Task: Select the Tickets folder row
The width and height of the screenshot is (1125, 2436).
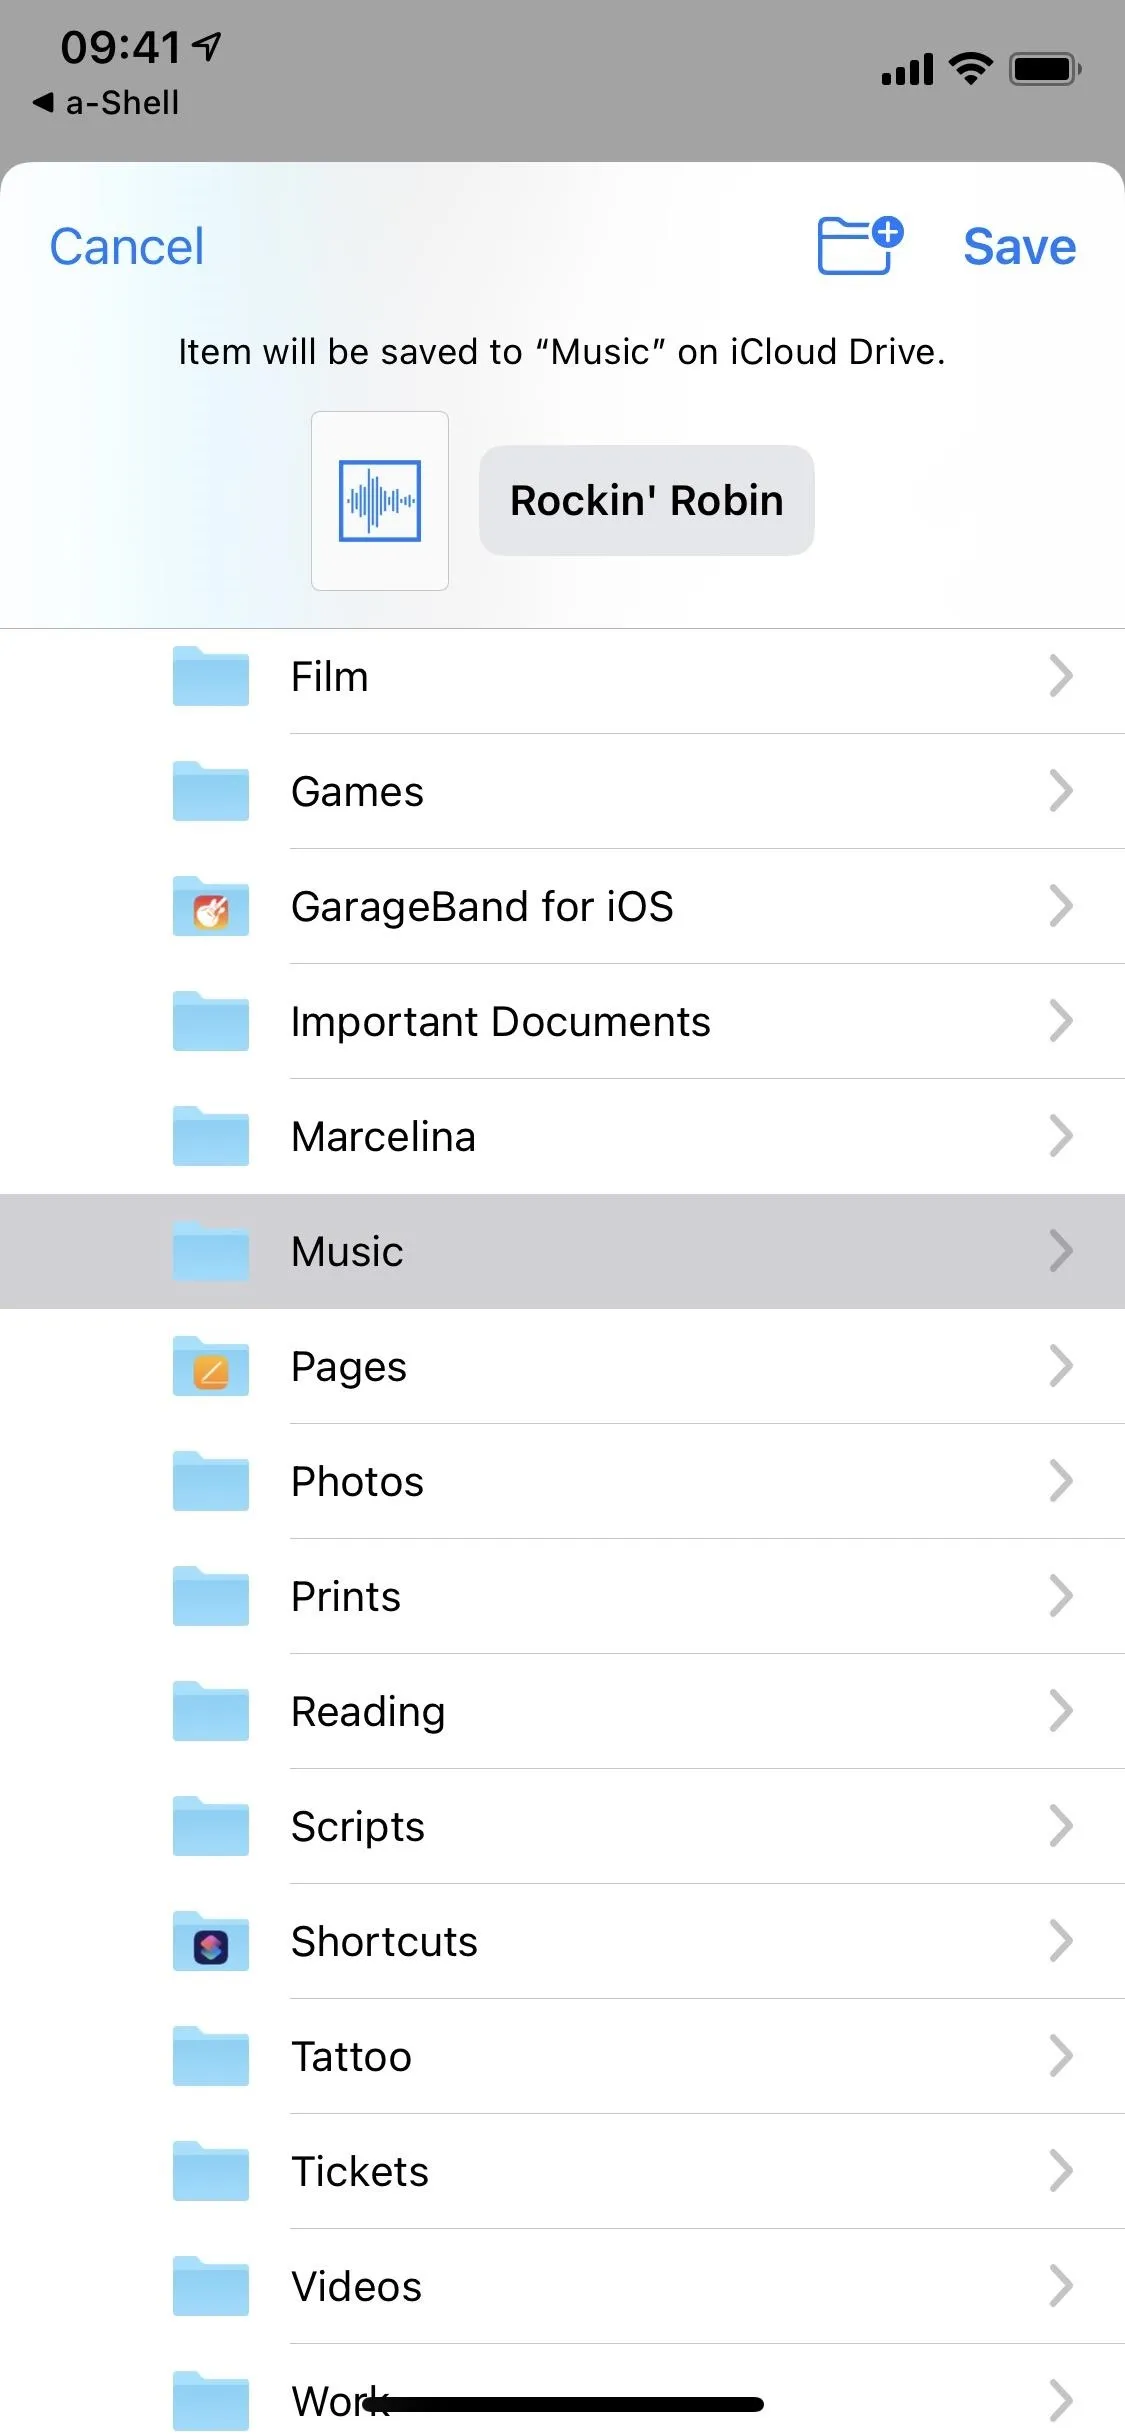Action: coord(562,2171)
